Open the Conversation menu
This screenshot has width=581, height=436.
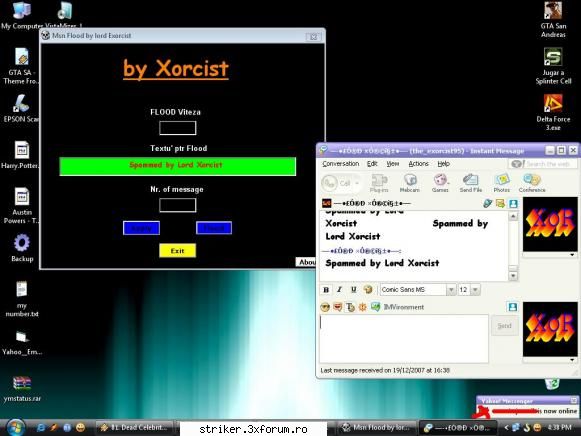(341, 164)
